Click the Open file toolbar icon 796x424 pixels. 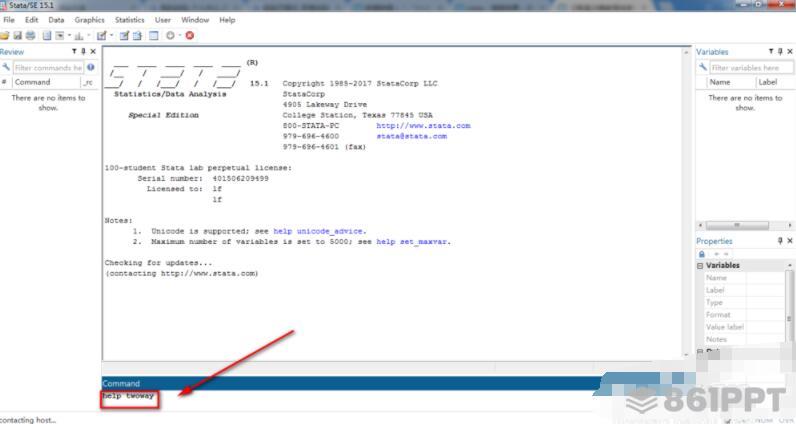tap(4, 36)
